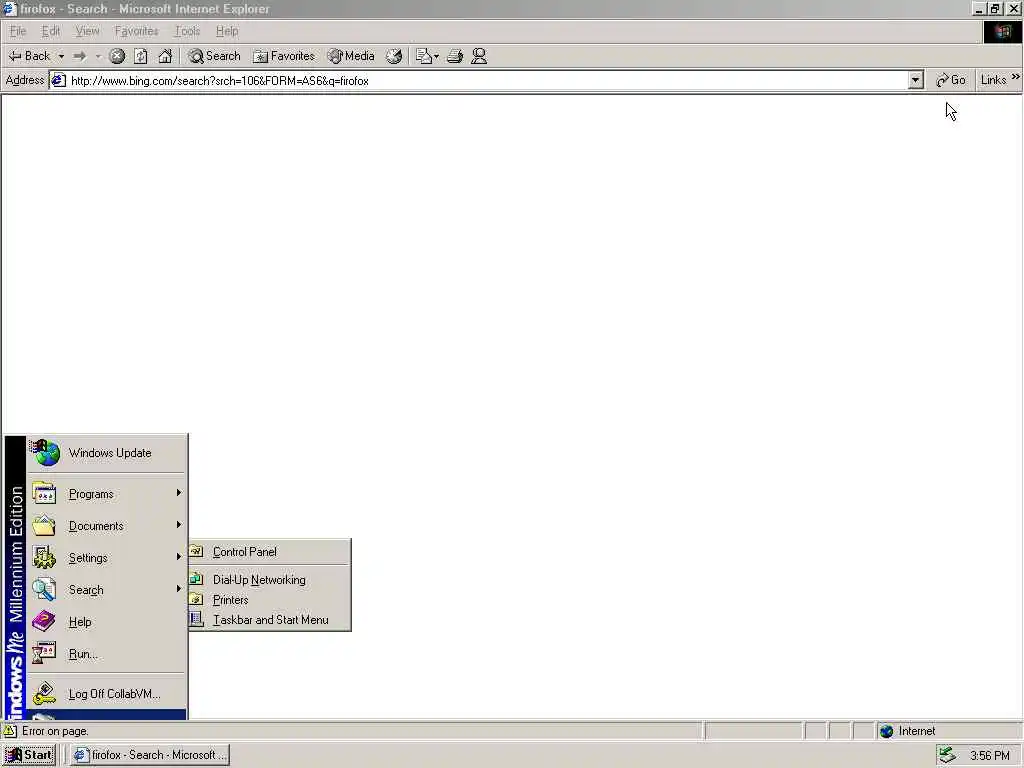The width and height of the screenshot is (1024, 768).
Task: Open Help from Start menu
Action: point(107,622)
